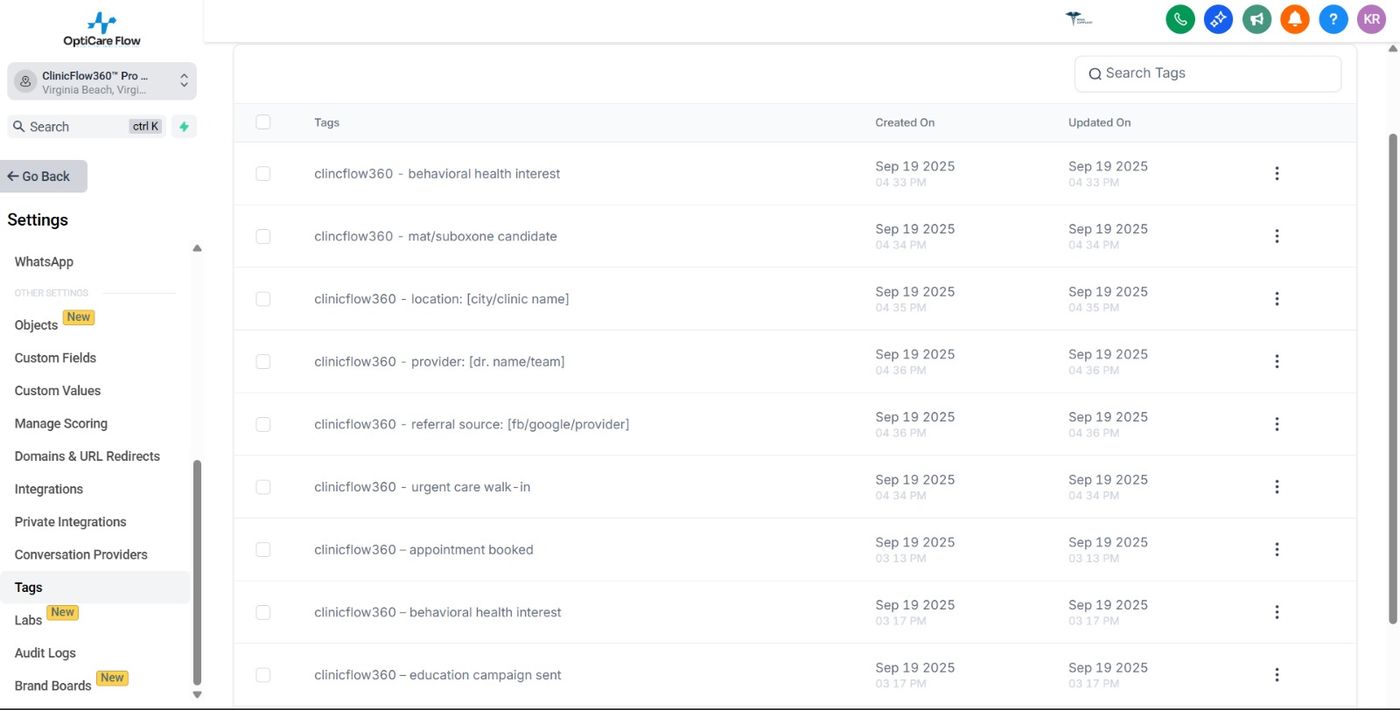The width and height of the screenshot is (1400, 710).
Task: Click the OptiCare Flow logo
Action: pyautogui.click(x=101, y=29)
